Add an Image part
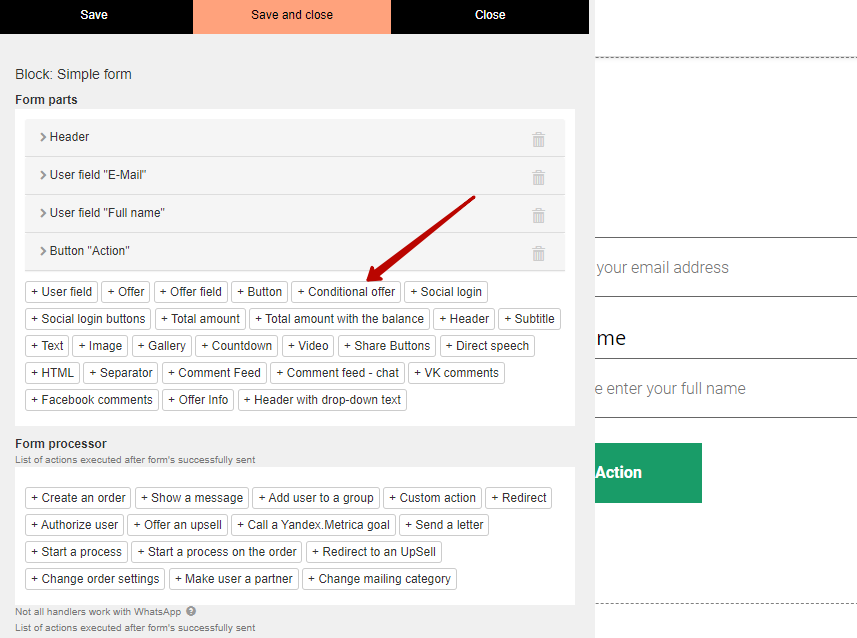The width and height of the screenshot is (857, 638). [100, 346]
